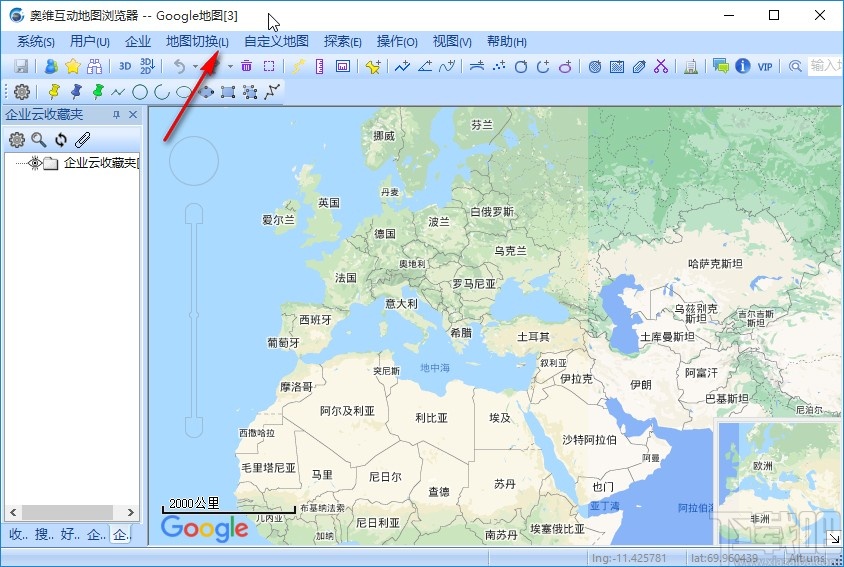Viewport: 844px width, 567px height.
Task: Select the dashed rectangle selection tool
Action: [269, 66]
